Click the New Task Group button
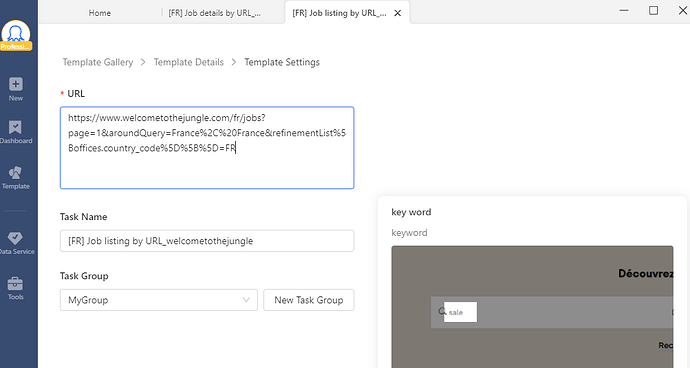 [308, 300]
